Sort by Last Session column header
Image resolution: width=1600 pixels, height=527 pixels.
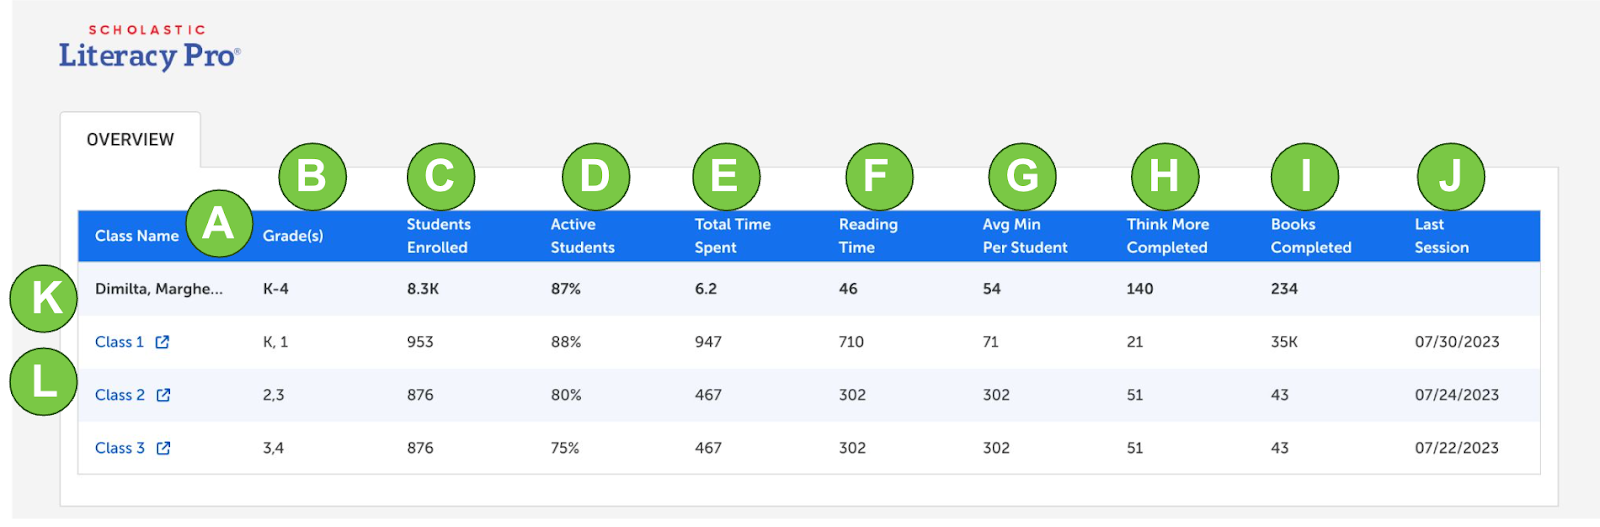[x=1441, y=236]
